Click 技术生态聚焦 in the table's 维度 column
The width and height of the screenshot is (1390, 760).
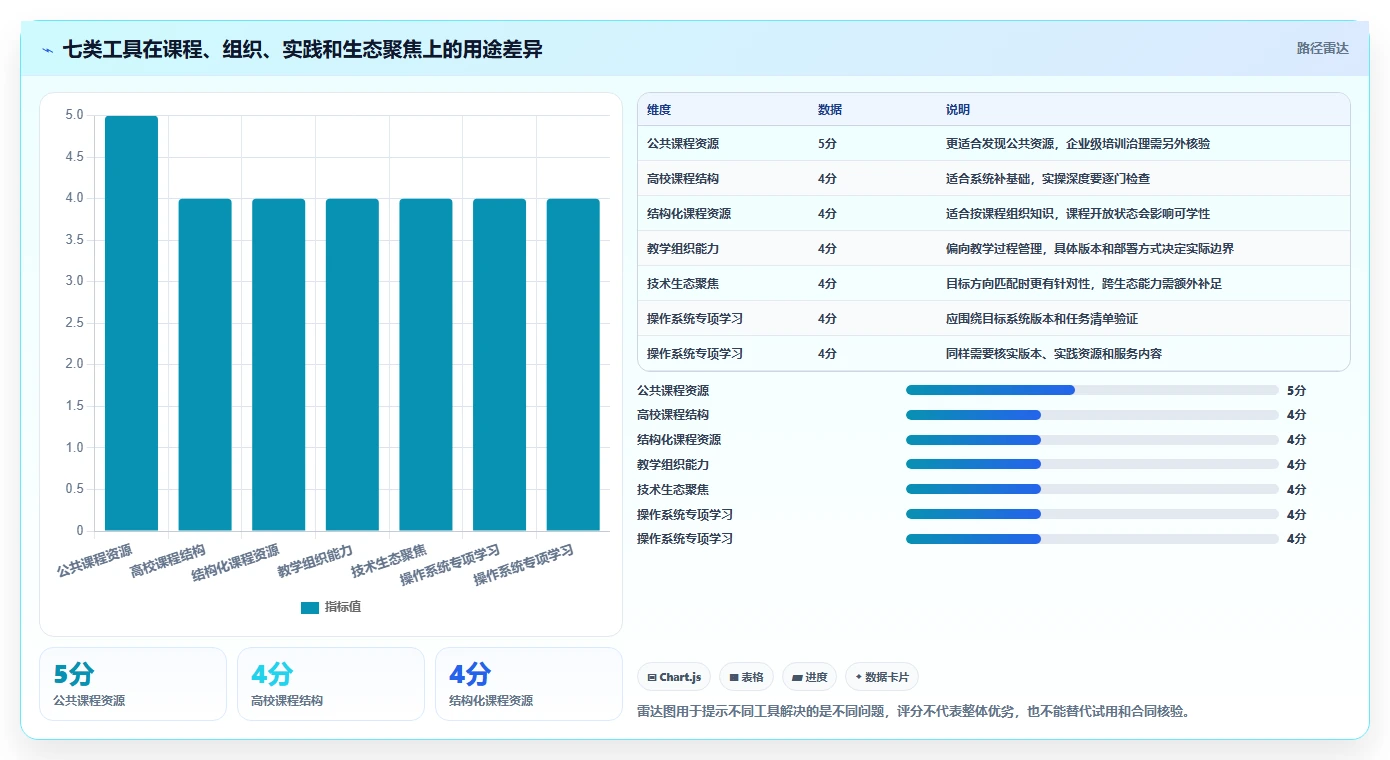(x=683, y=284)
